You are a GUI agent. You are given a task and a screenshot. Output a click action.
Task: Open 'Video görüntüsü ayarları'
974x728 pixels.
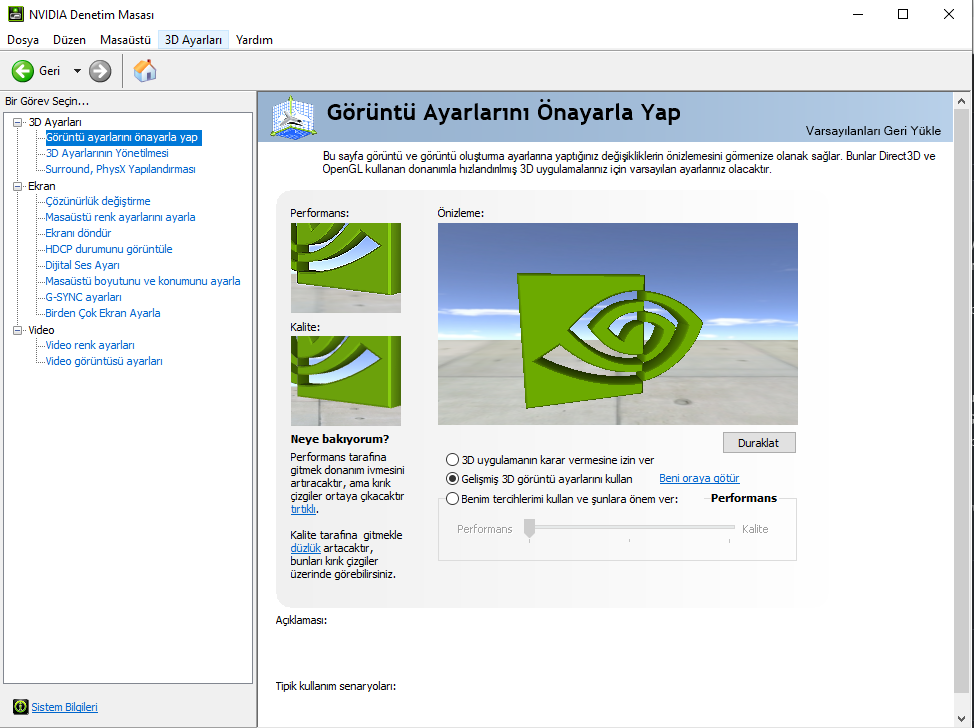(x=104, y=362)
